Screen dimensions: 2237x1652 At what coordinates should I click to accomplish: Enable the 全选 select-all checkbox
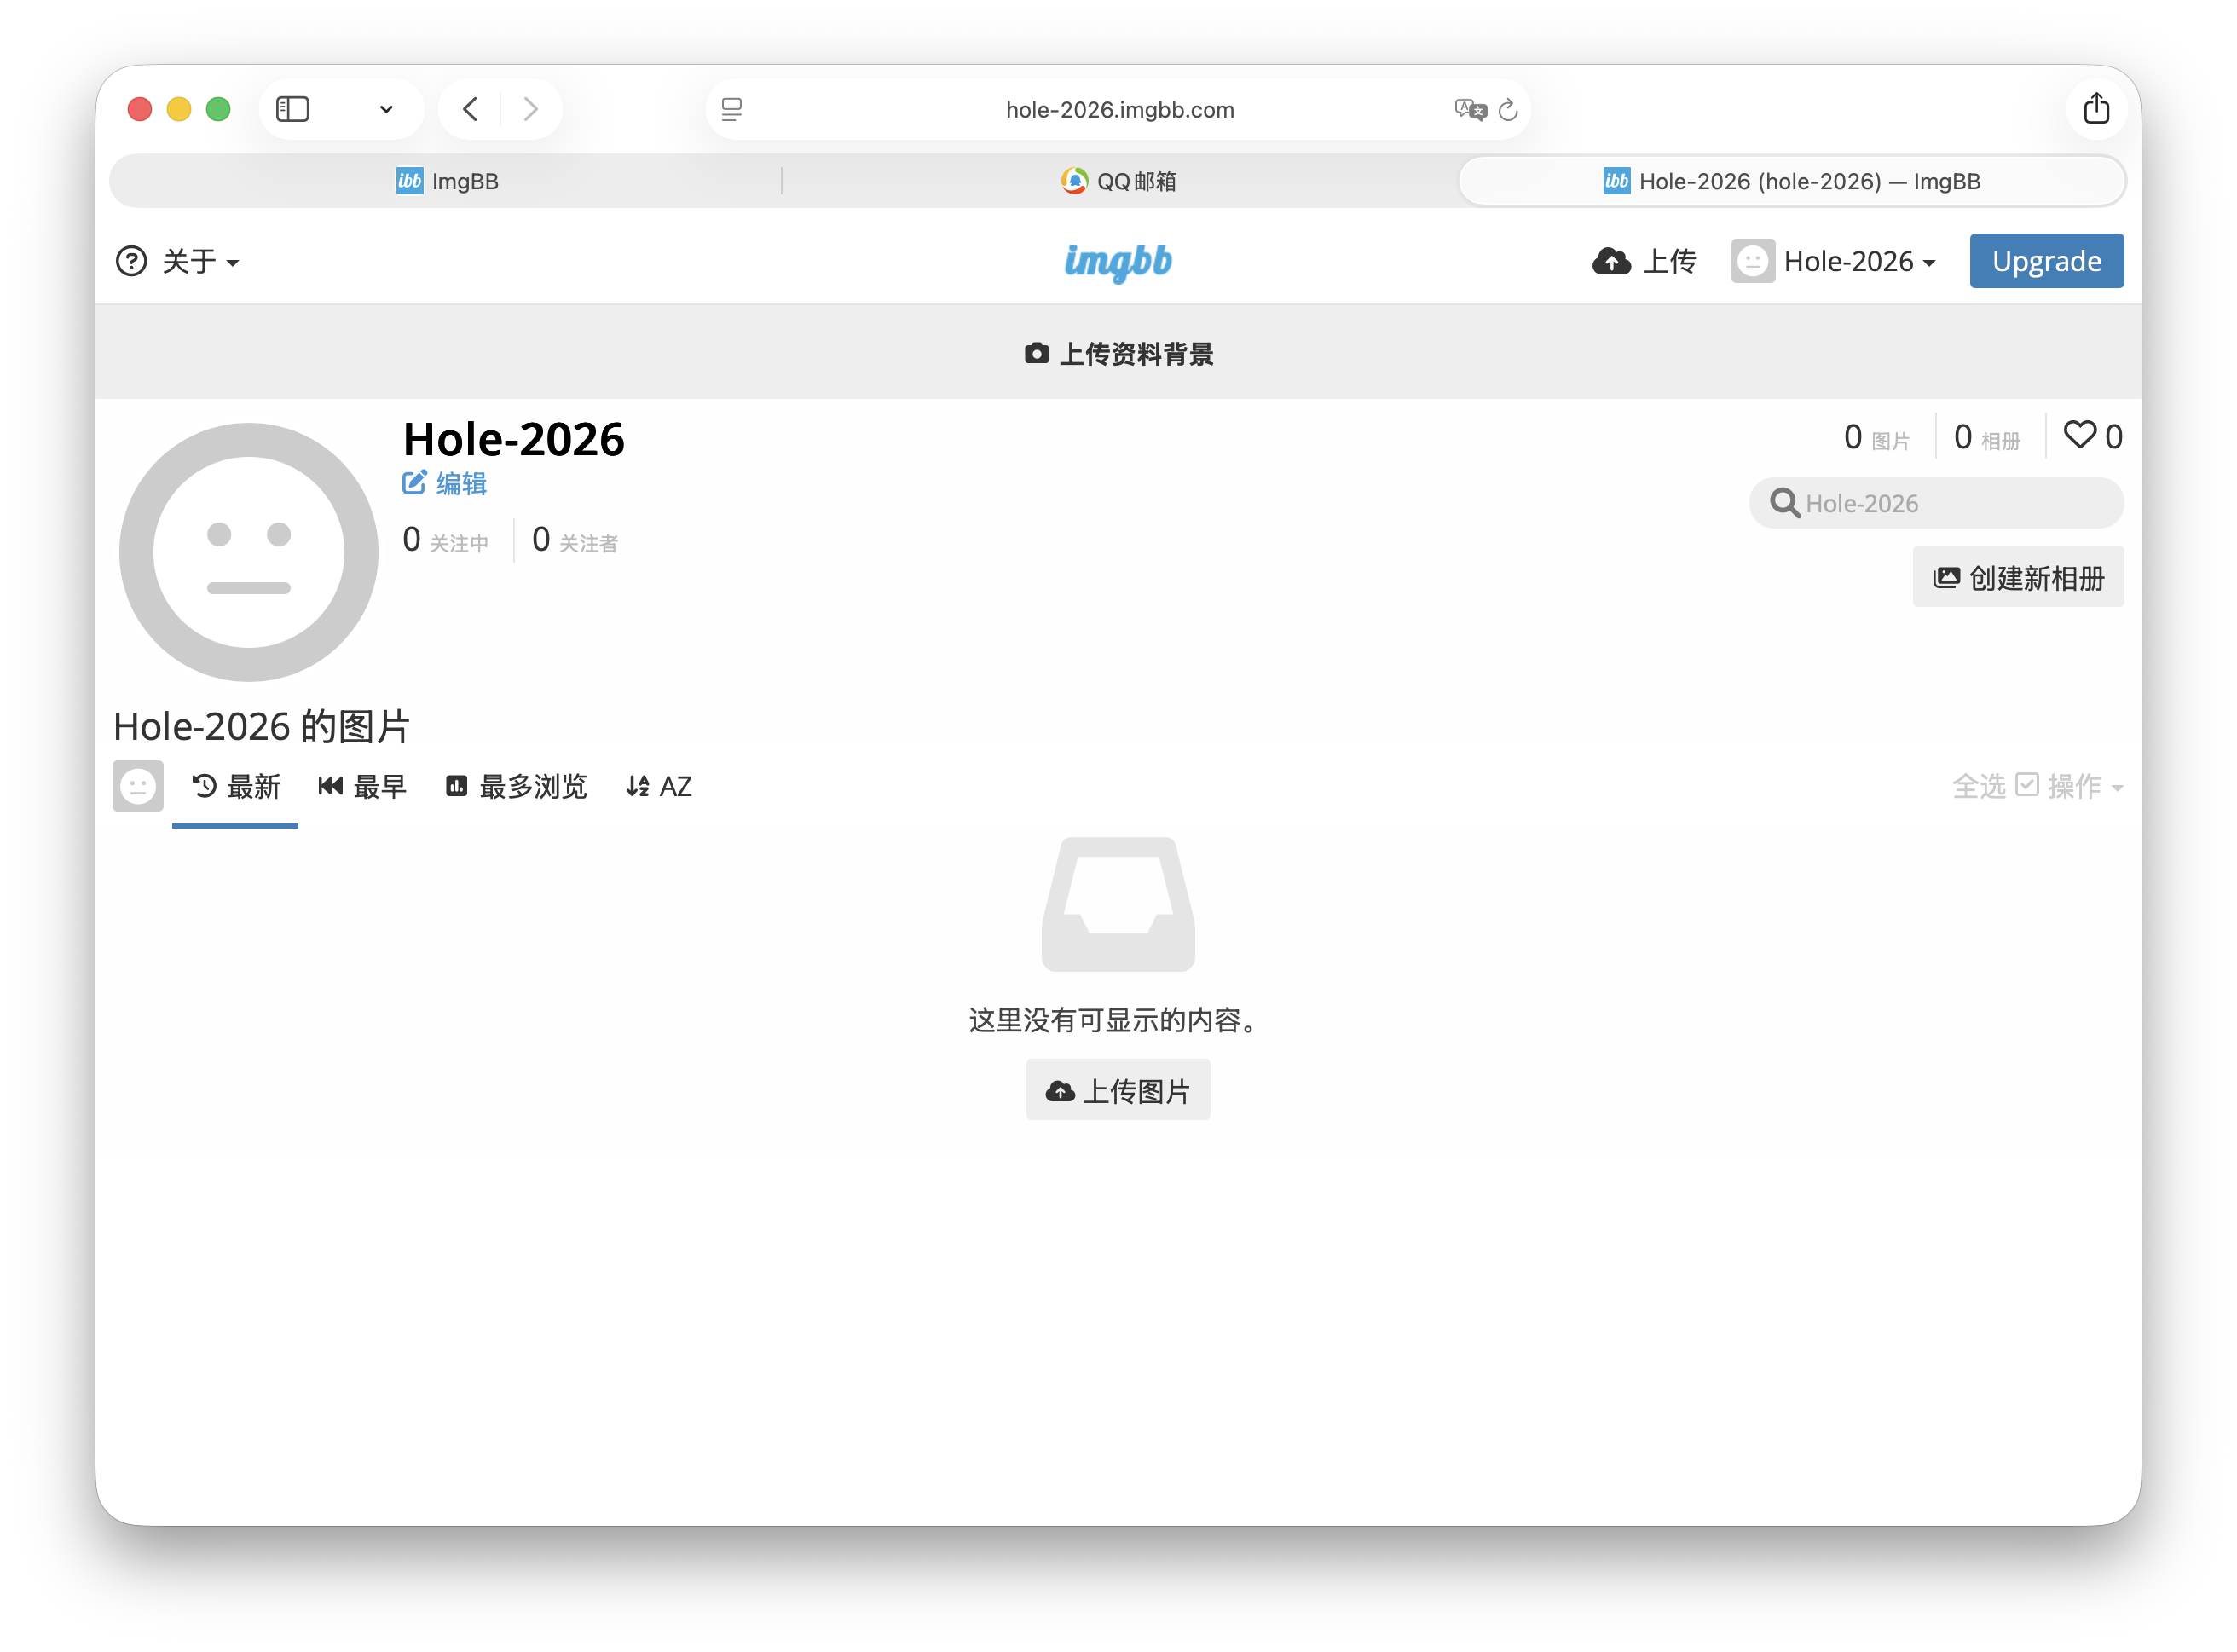[x=2028, y=786]
